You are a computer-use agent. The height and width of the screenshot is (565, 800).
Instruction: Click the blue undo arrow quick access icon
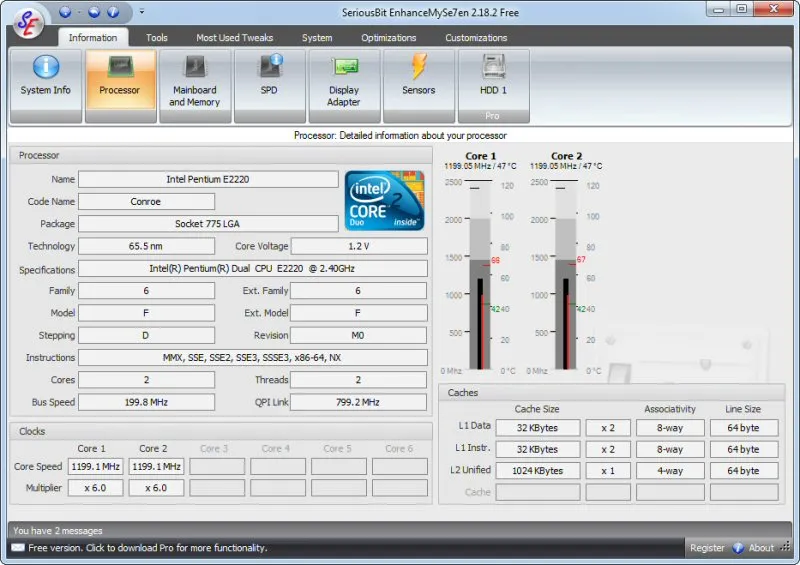tap(94, 12)
